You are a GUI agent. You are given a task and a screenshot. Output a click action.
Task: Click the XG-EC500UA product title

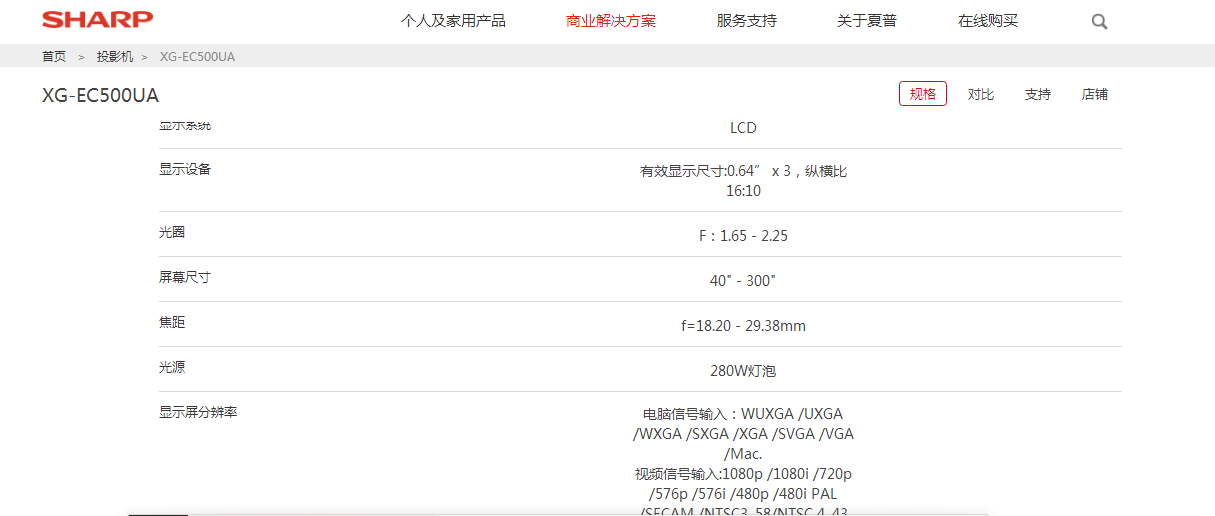coord(100,96)
